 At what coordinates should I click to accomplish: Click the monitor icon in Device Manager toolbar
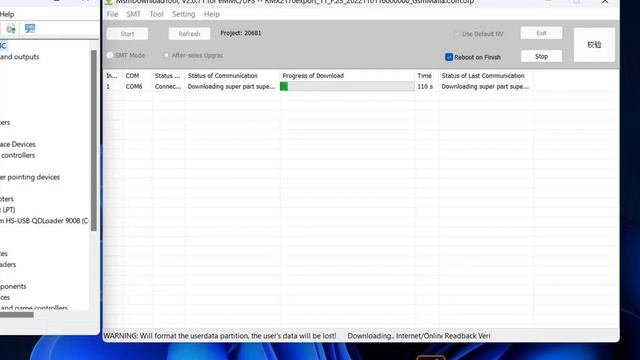pyautogui.click(x=30, y=29)
